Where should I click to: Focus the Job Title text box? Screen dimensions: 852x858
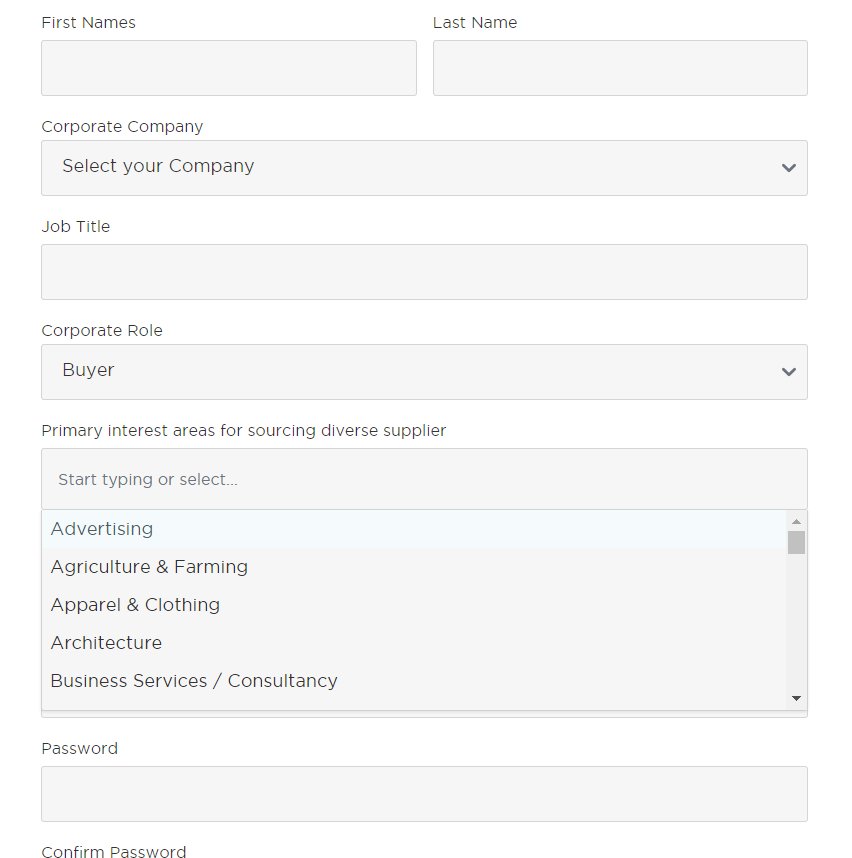(x=424, y=272)
